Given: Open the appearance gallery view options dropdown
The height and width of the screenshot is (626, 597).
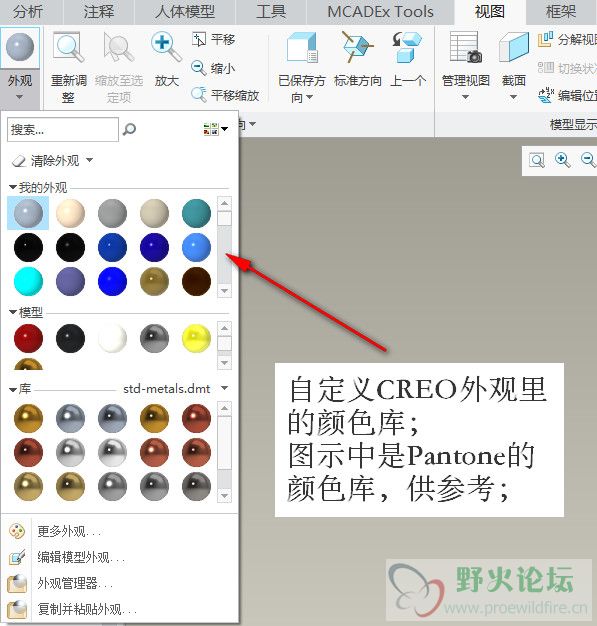Looking at the screenshot, I should coord(216,129).
